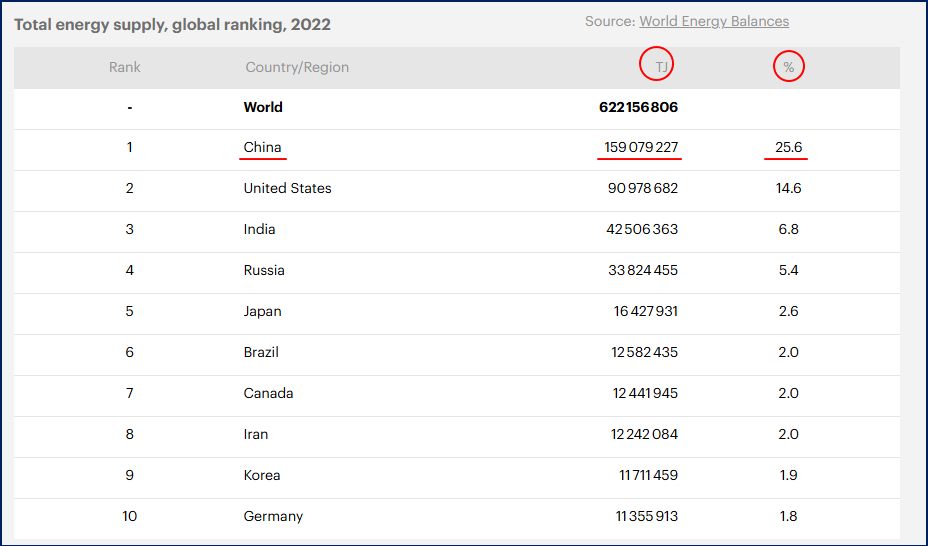Click the World total value 622156806
Viewport: 928px width, 546px height.
click(x=638, y=107)
